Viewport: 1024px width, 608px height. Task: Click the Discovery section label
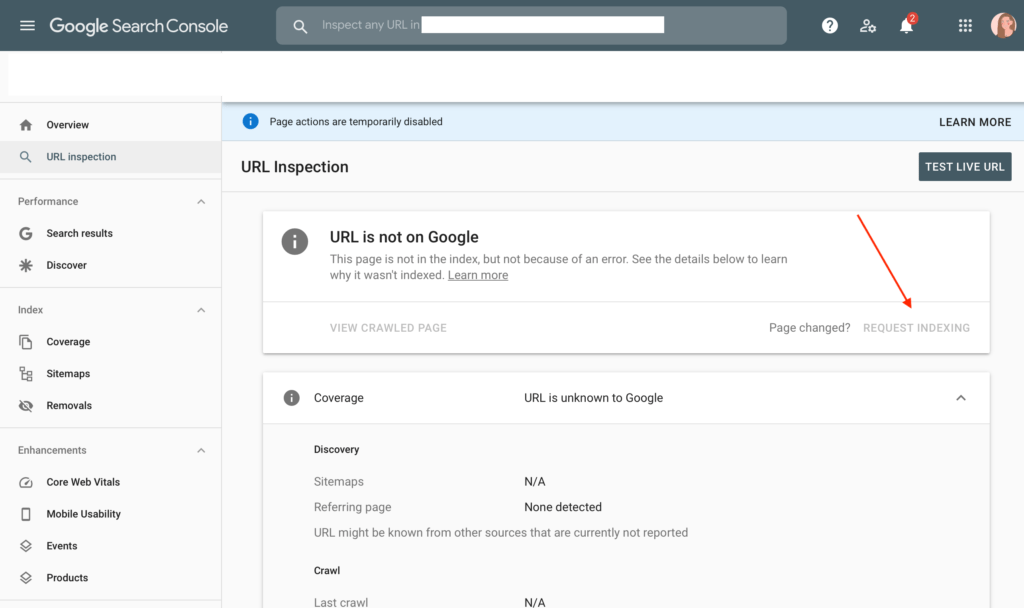(336, 449)
